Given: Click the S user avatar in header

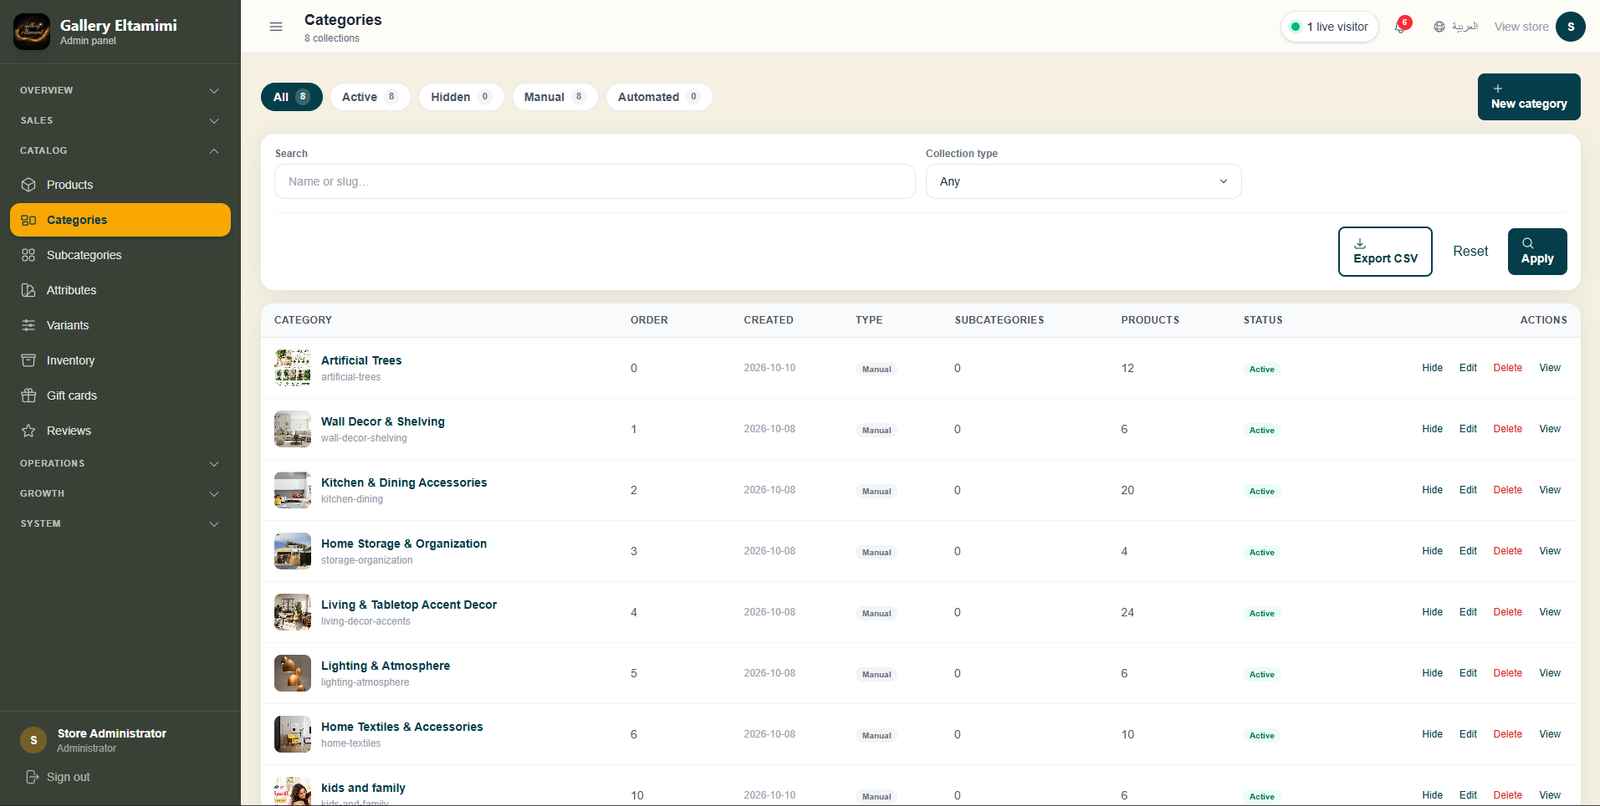Looking at the screenshot, I should coord(1570,27).
